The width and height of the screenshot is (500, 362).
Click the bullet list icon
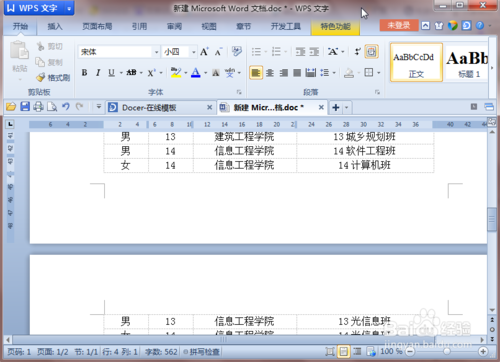coord(256,52)
